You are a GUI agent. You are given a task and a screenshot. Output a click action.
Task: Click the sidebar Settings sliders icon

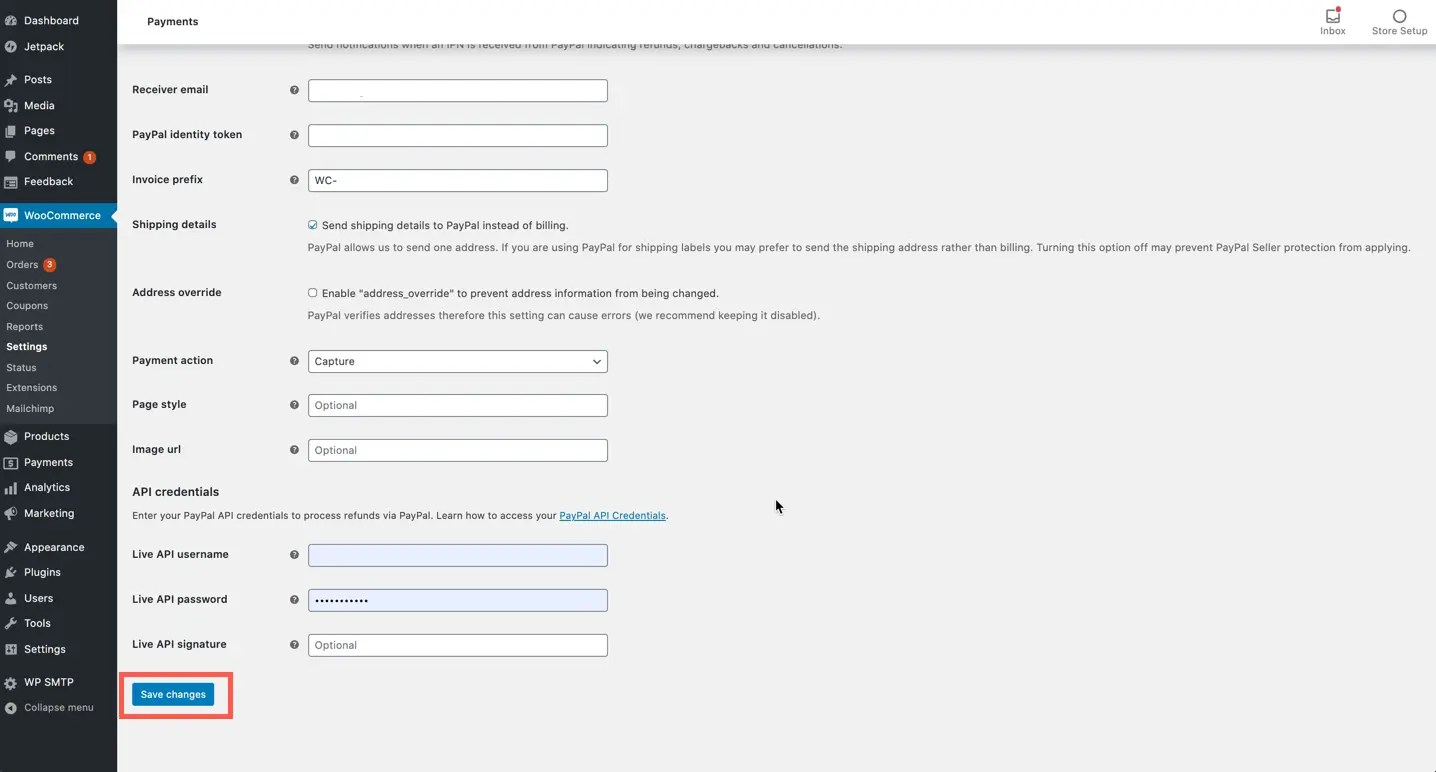point(11,649)
